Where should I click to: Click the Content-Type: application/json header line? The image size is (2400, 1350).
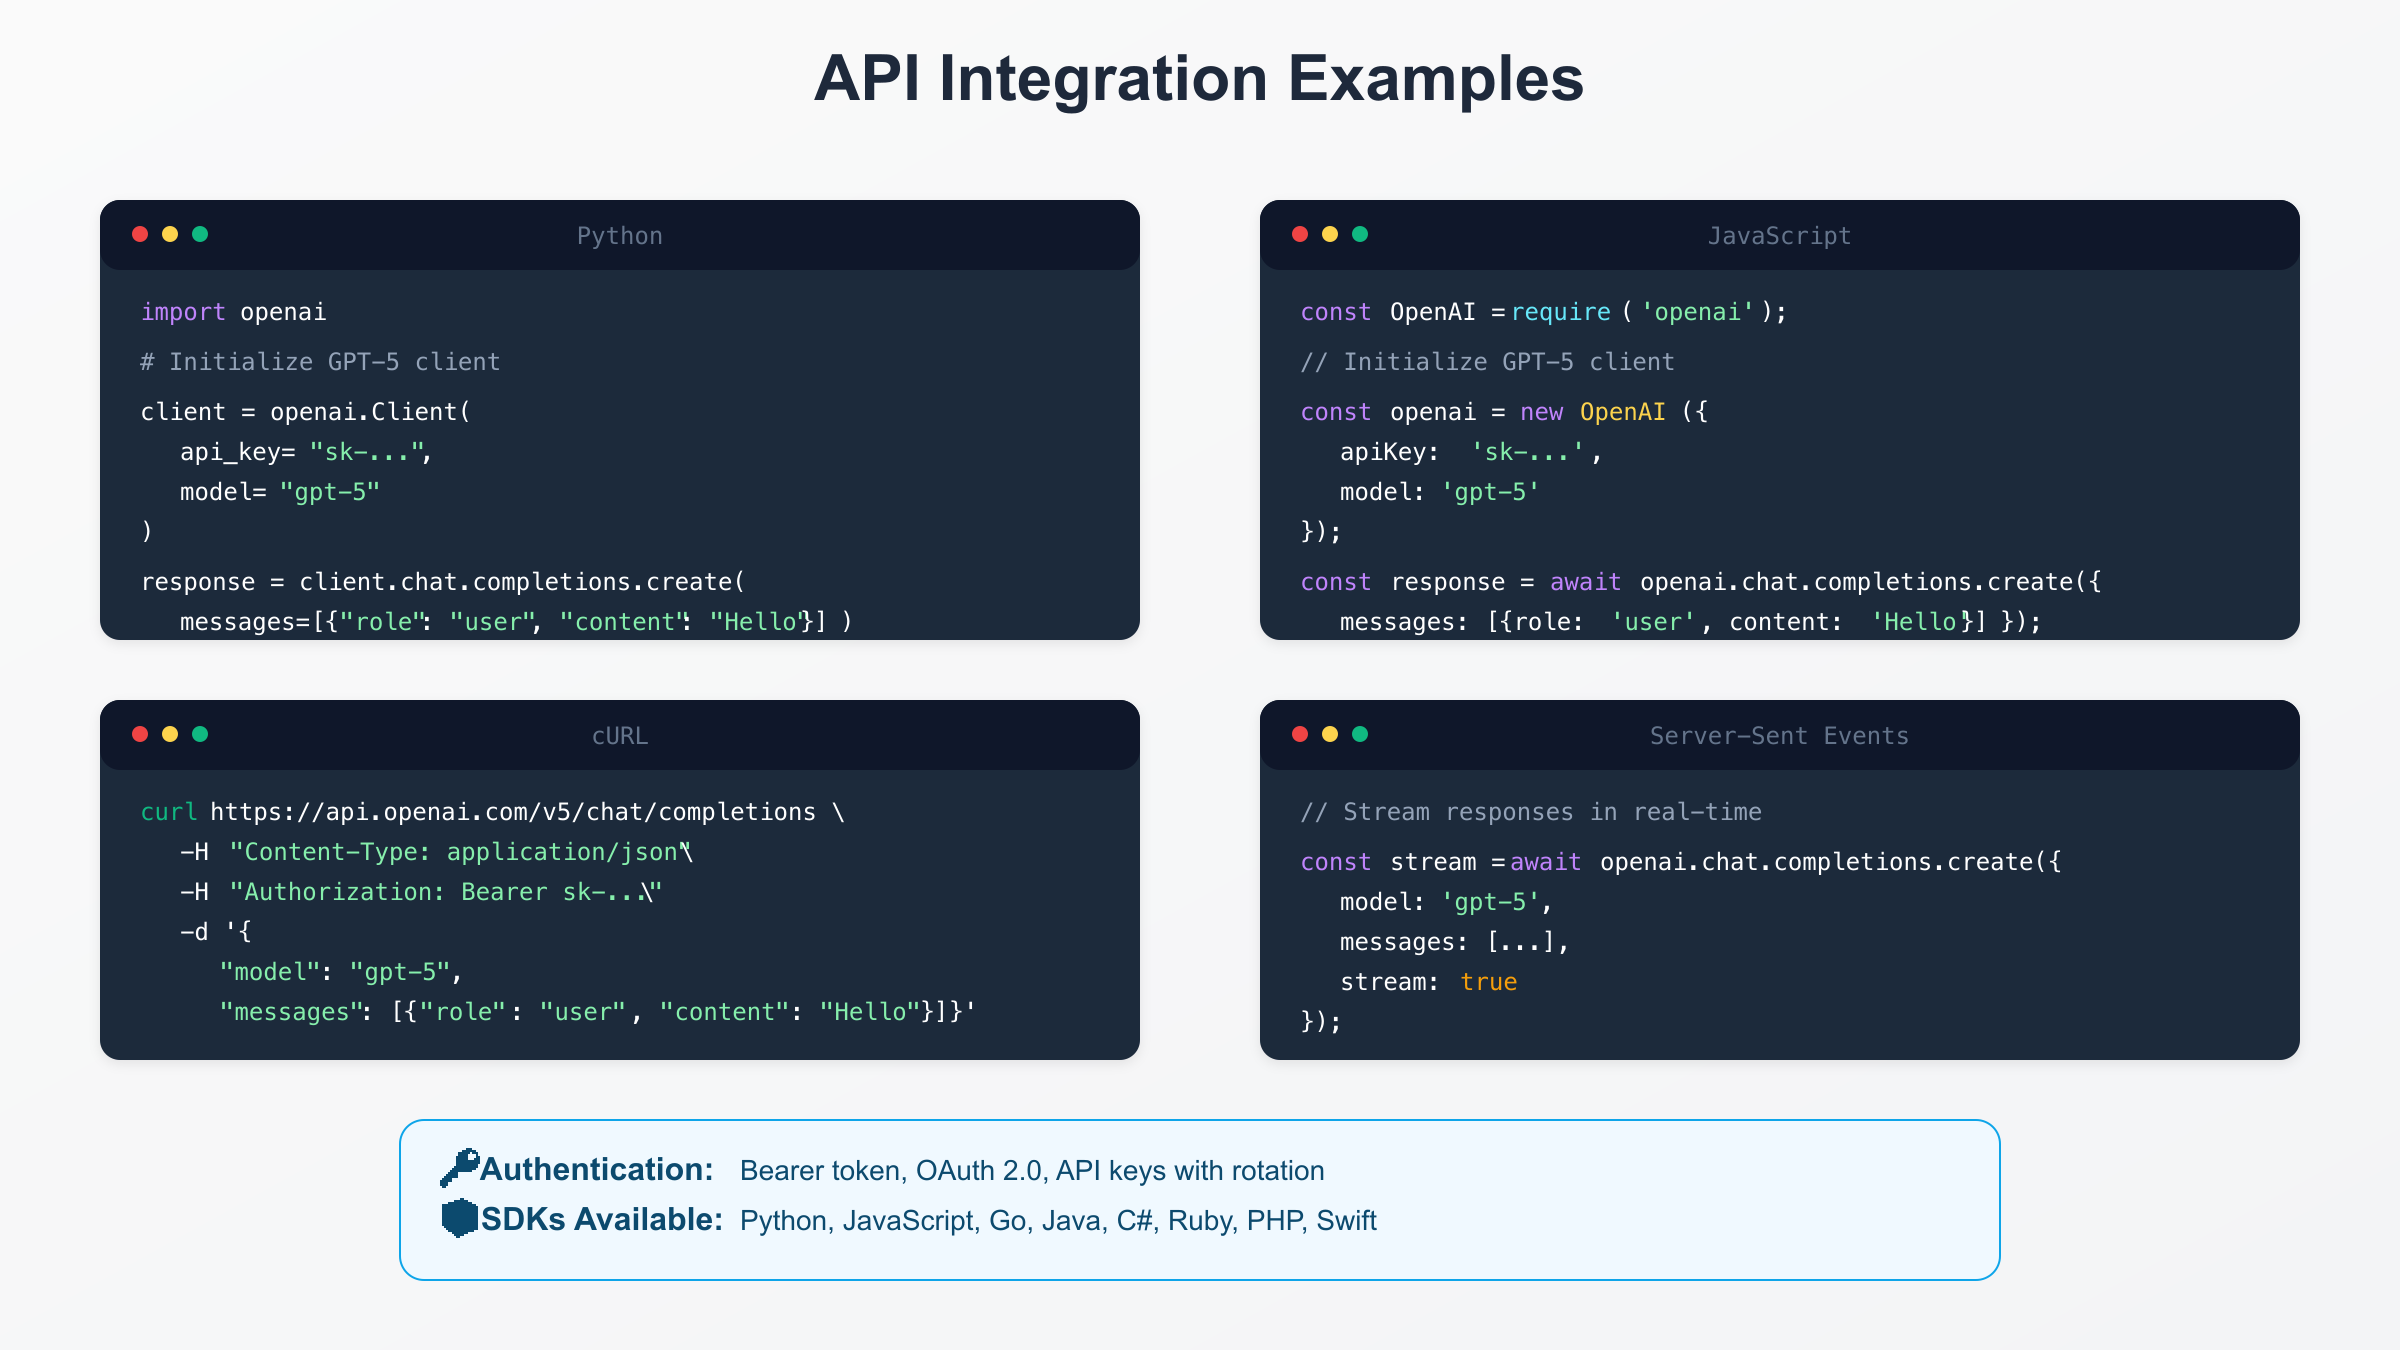[437, 852]
